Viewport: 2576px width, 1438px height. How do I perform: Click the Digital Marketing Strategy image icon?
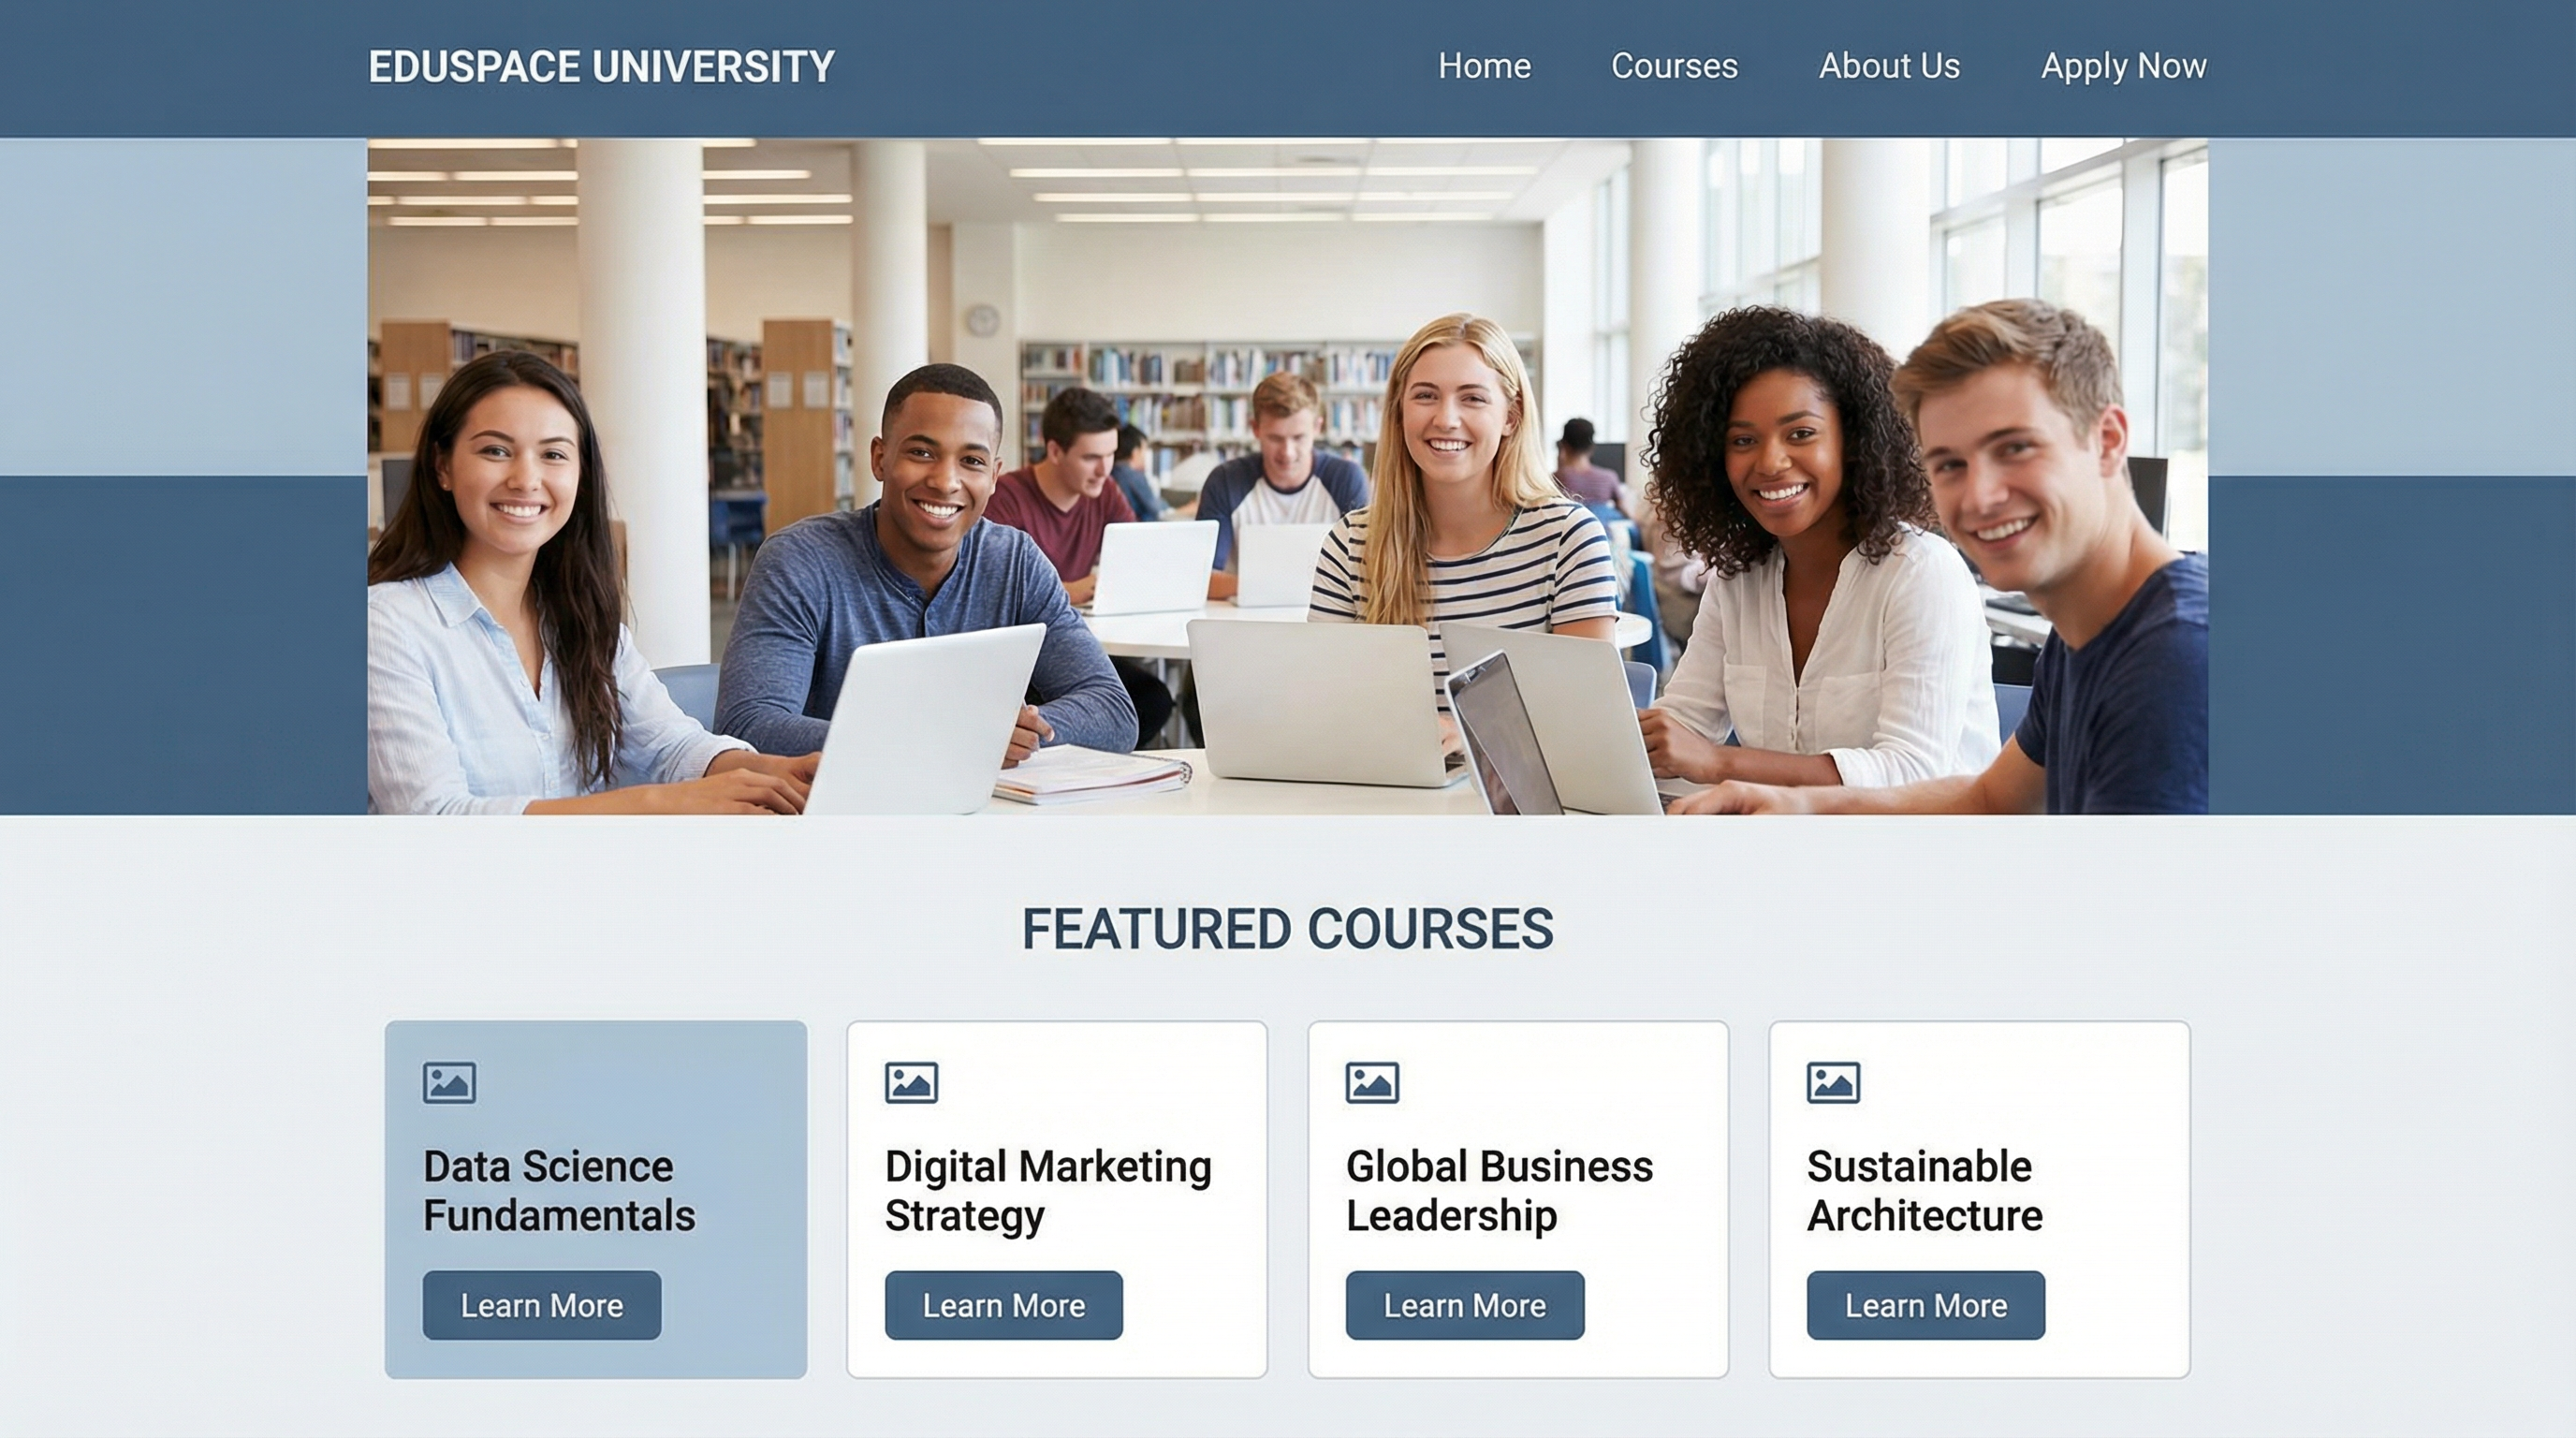[x=911, y=1082]
